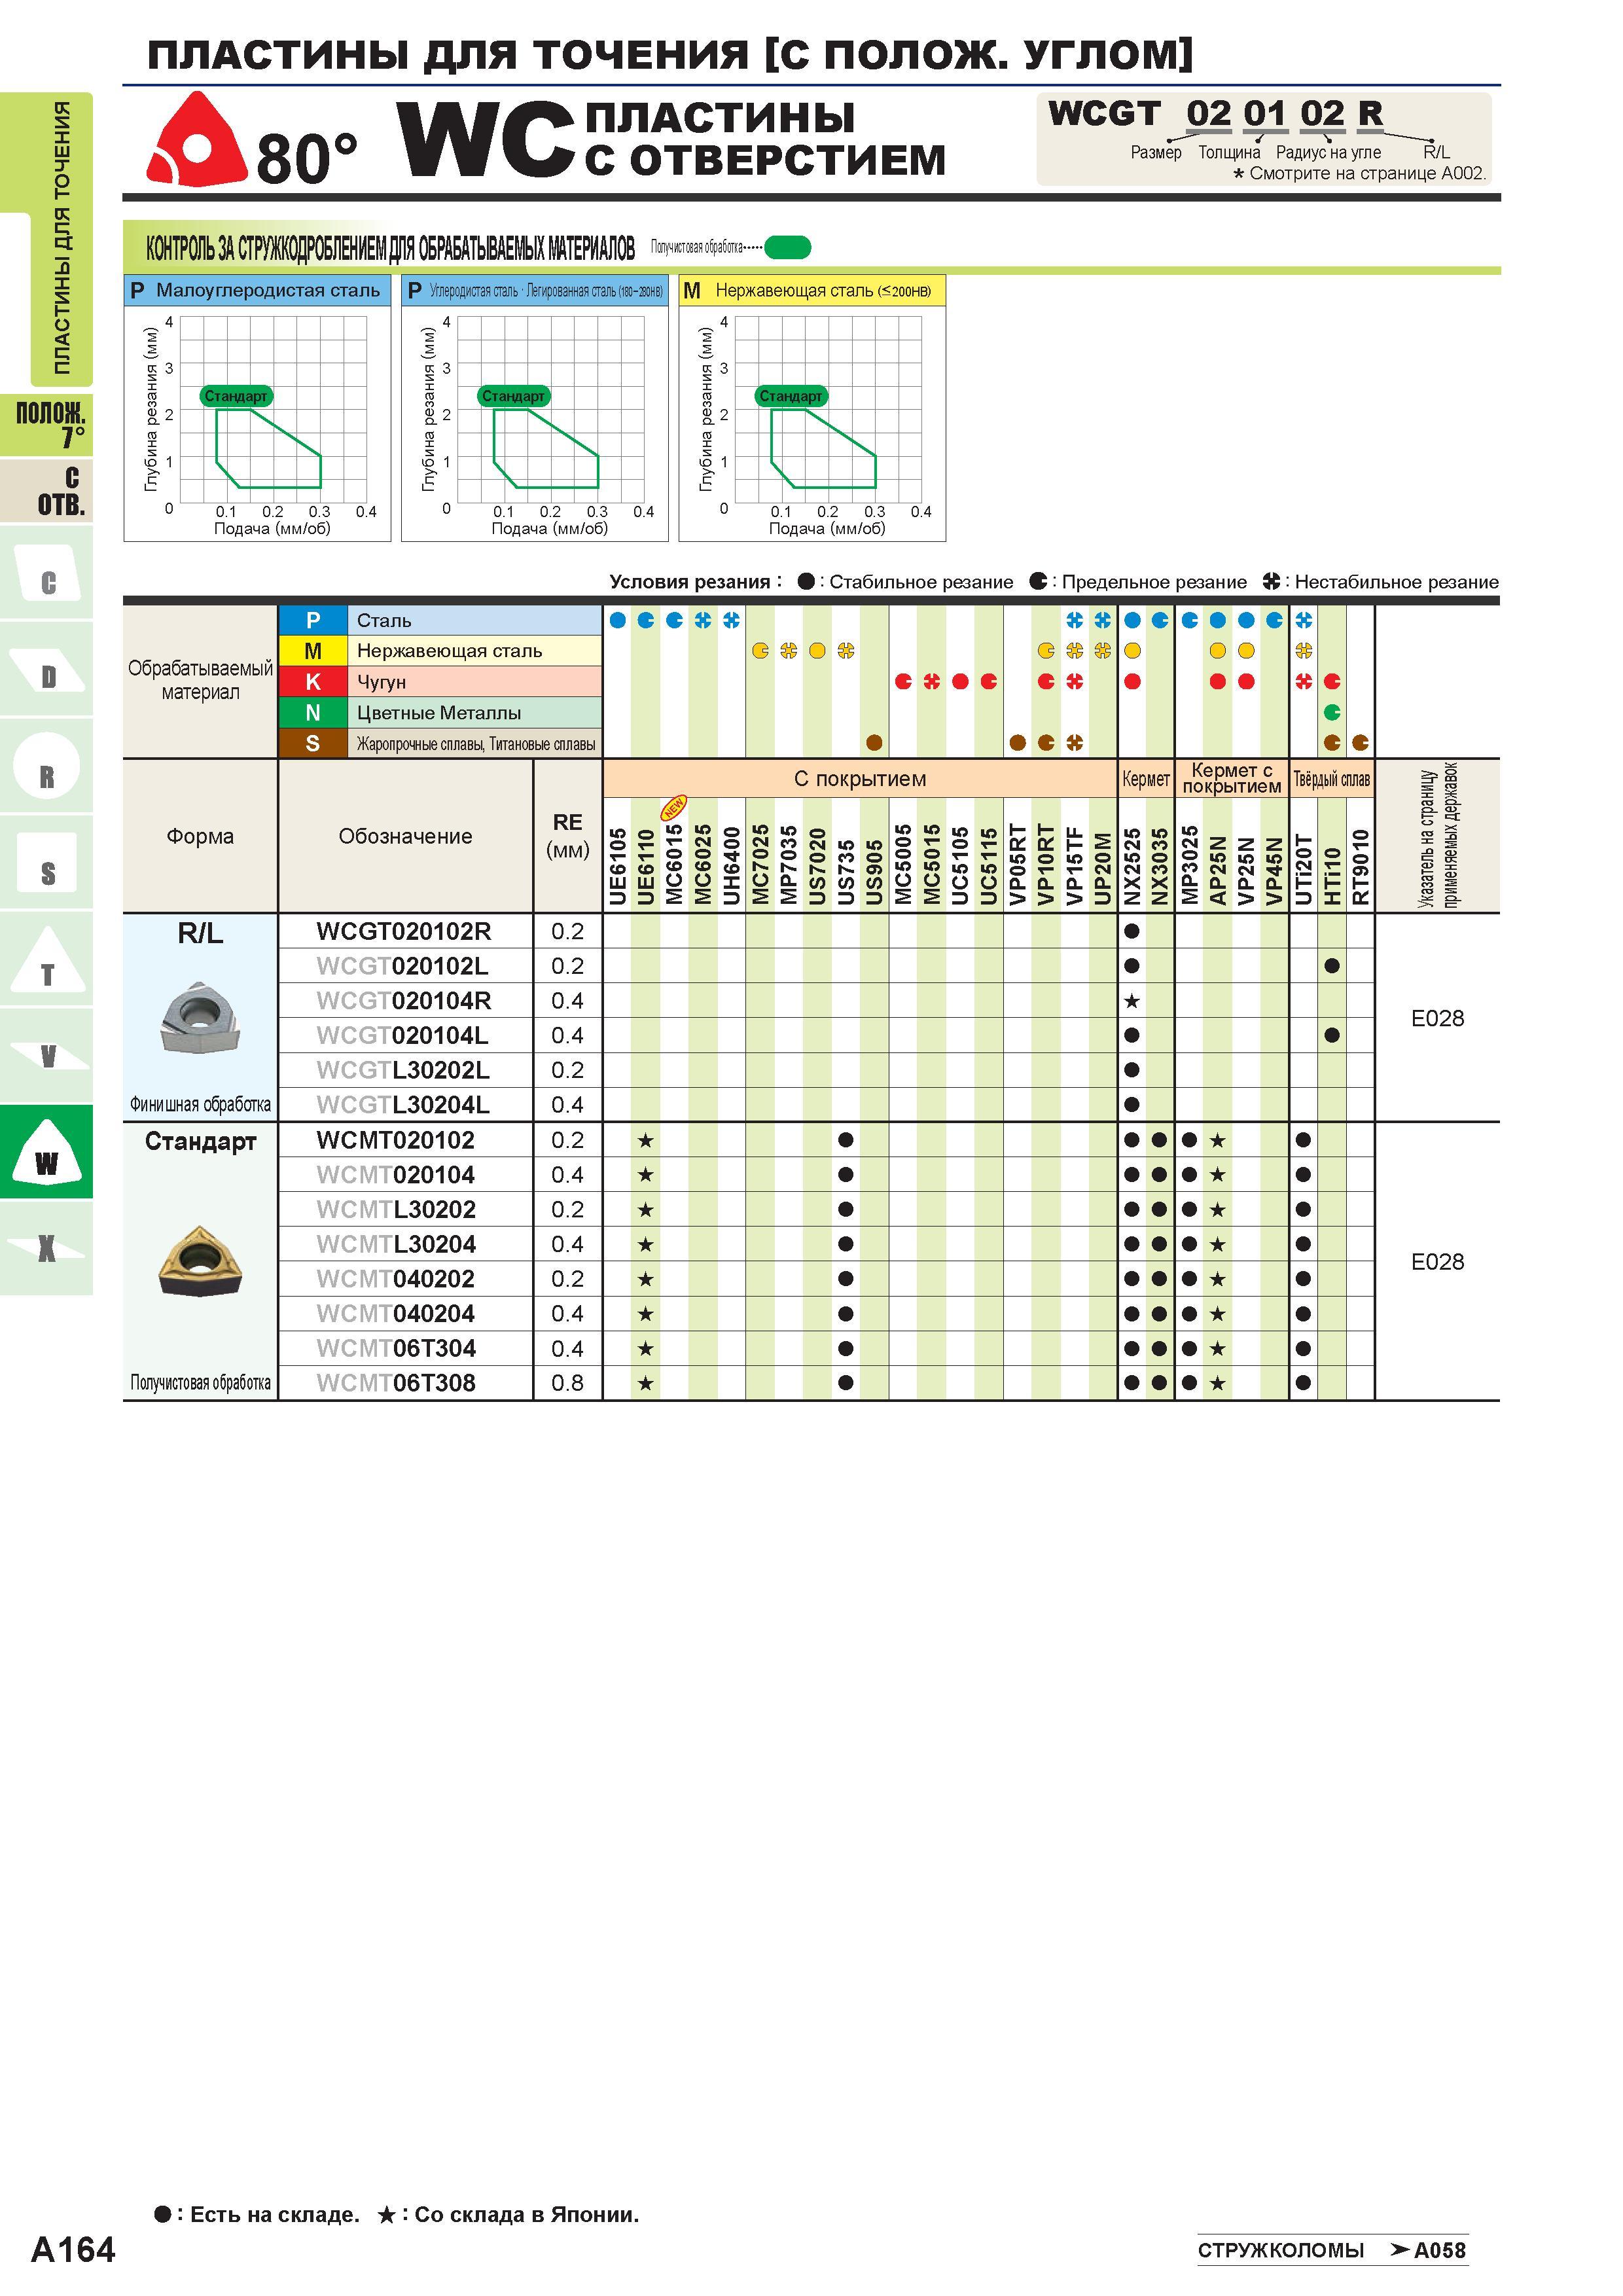Select designation WCMTL30204
Image resolution: width=1623 pixels, height=2296 pixels.
click(396, 1244)
